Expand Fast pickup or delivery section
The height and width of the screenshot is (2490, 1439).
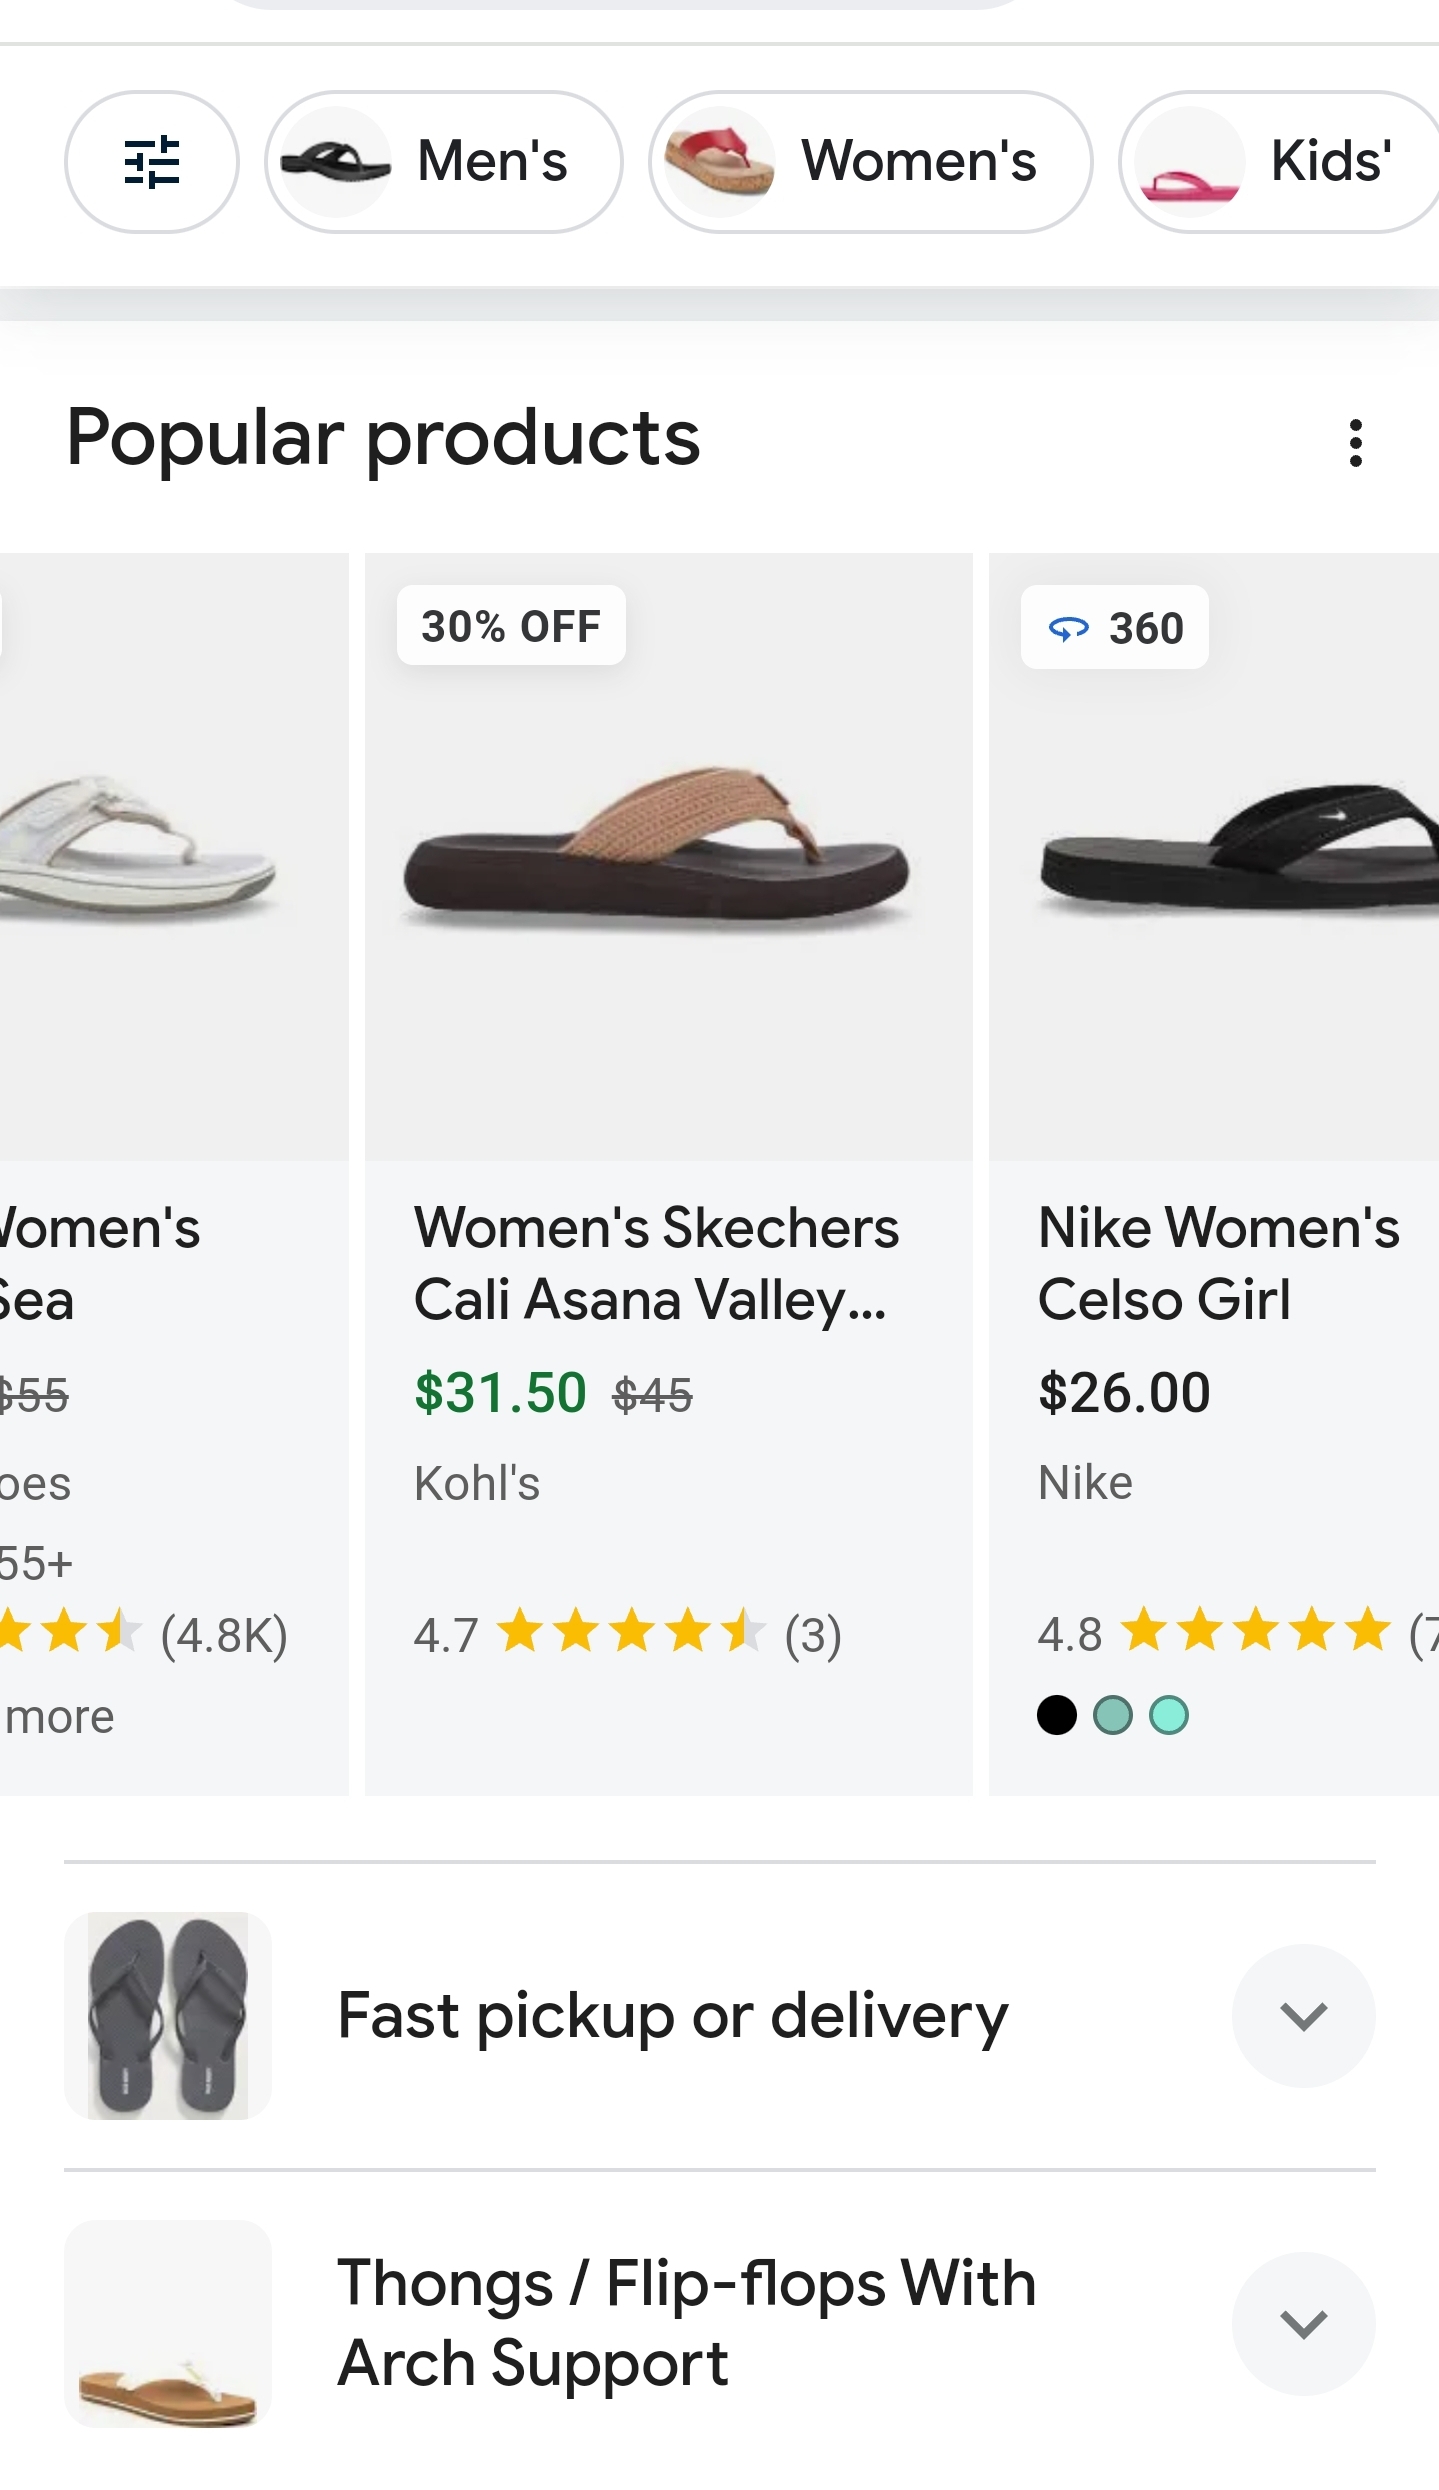[x=1303, y=2015]
